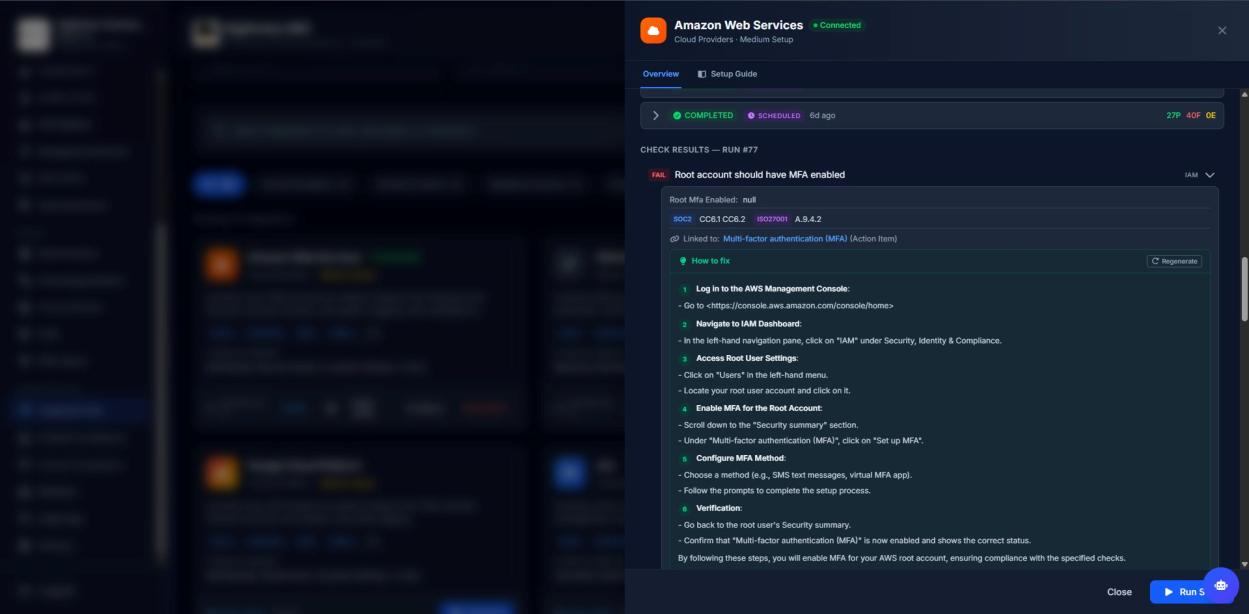Click the 'CHECK RESULTS — RUN #77' heading
This screenshot has width=1249, height=614.
700,150
